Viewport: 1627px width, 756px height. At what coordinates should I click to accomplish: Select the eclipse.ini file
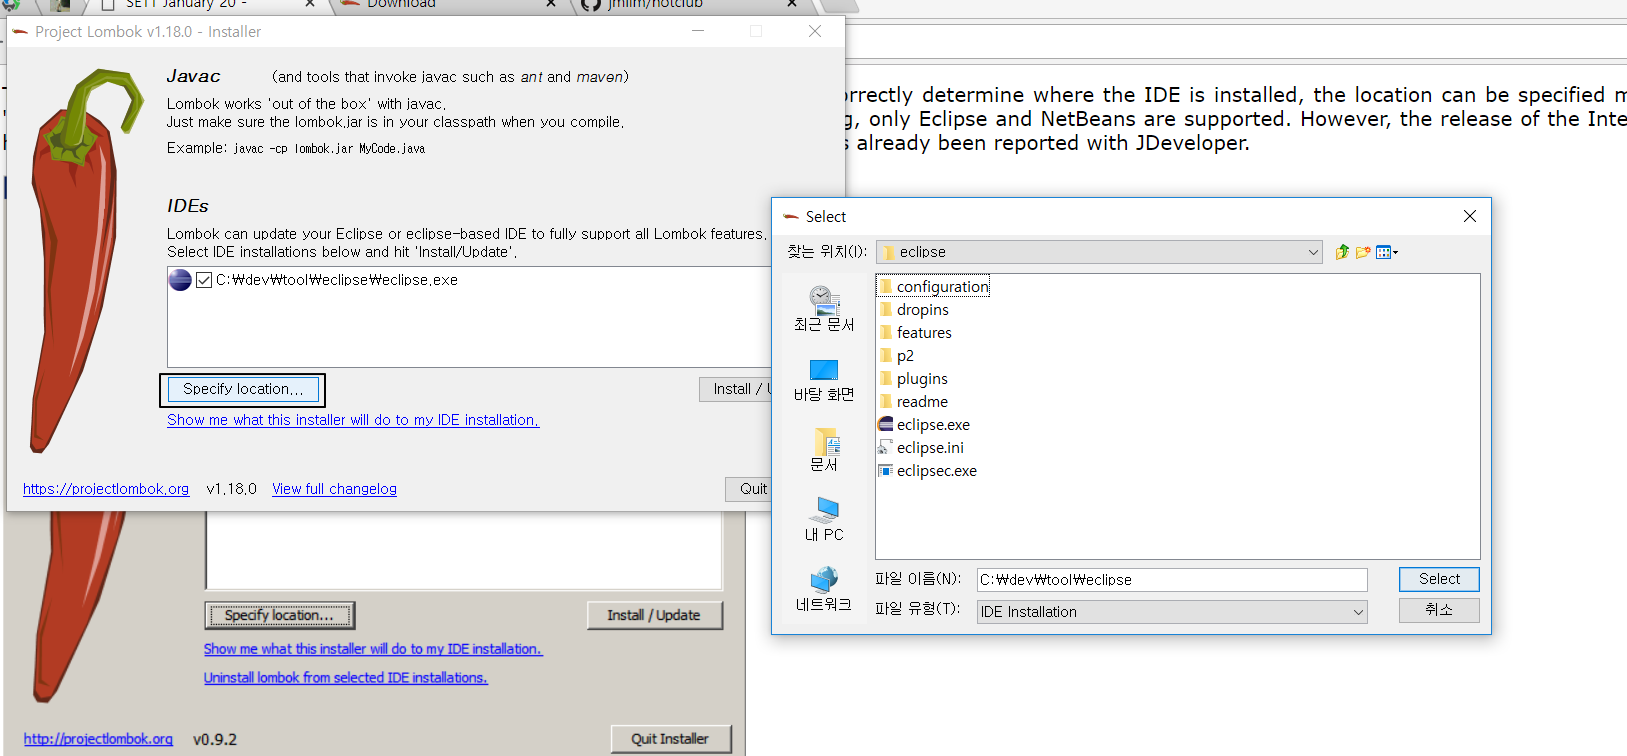(x=922, y=448)
